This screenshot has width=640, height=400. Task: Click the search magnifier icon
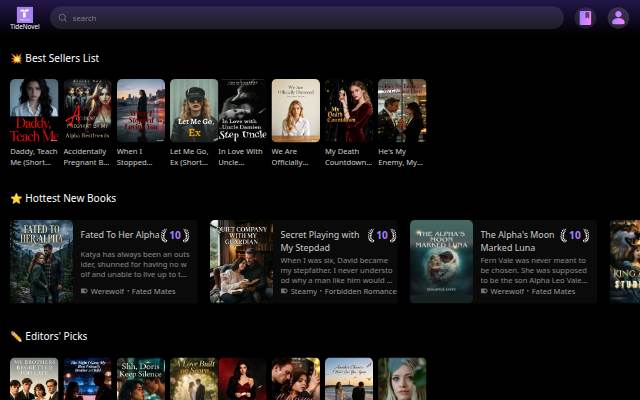click(x=62, y=18)
